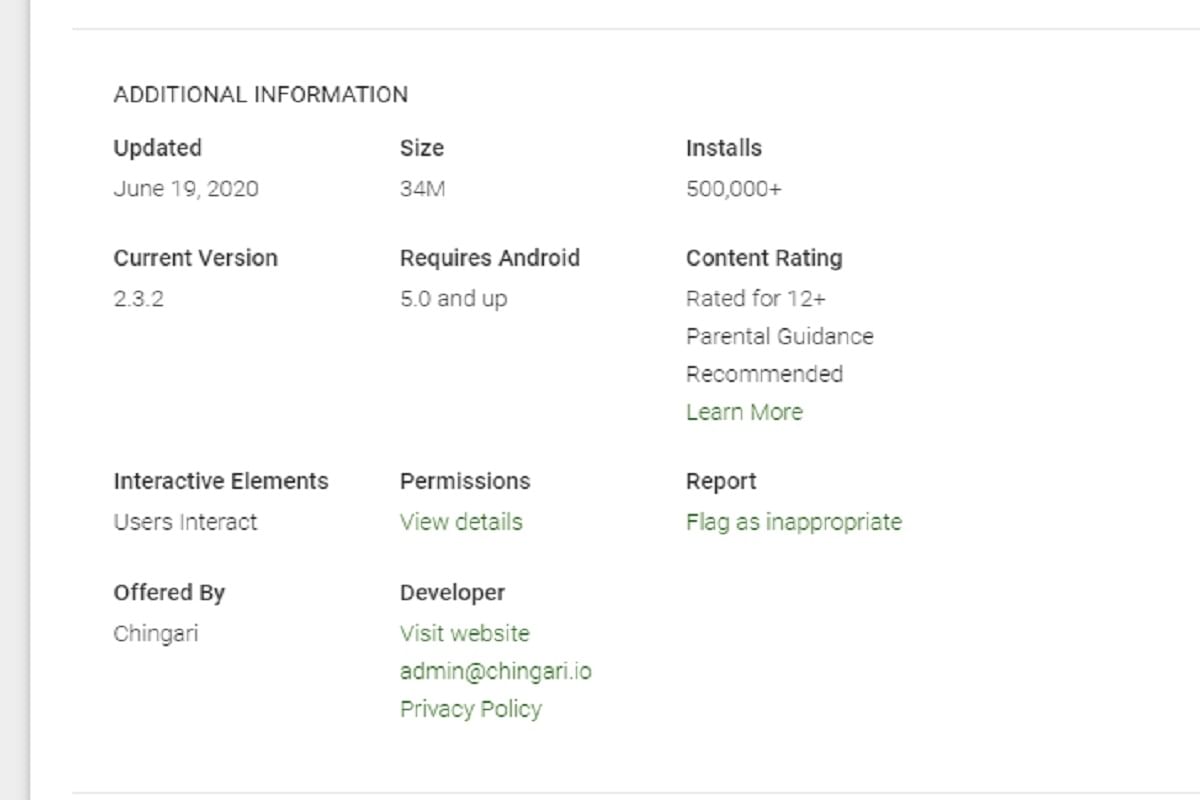
Task: Click the 34M size value
Action: click(421, 189)
